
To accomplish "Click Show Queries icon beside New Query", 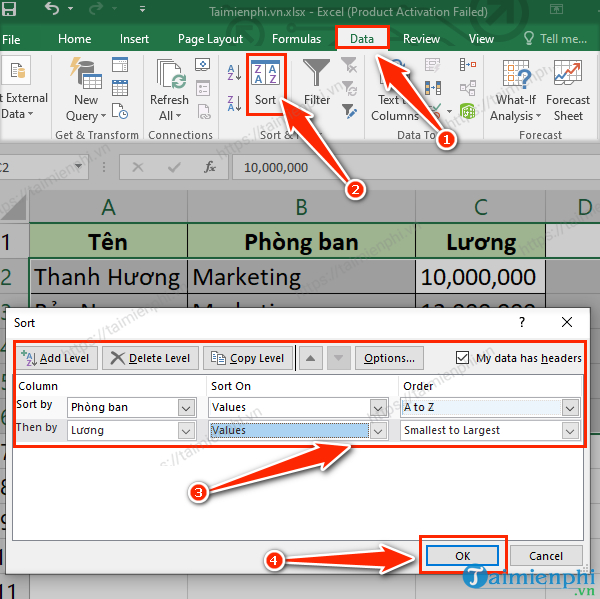I will [120, 65].
